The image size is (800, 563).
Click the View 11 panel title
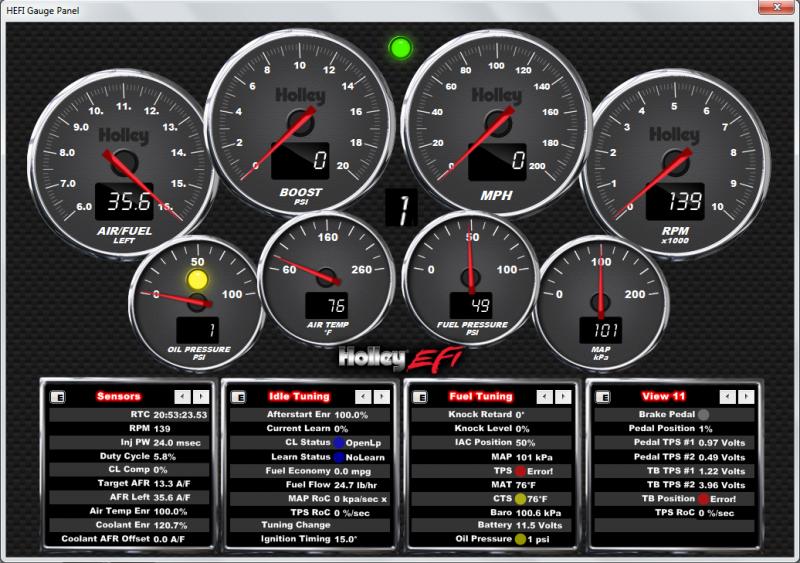(x=663, y=396)
